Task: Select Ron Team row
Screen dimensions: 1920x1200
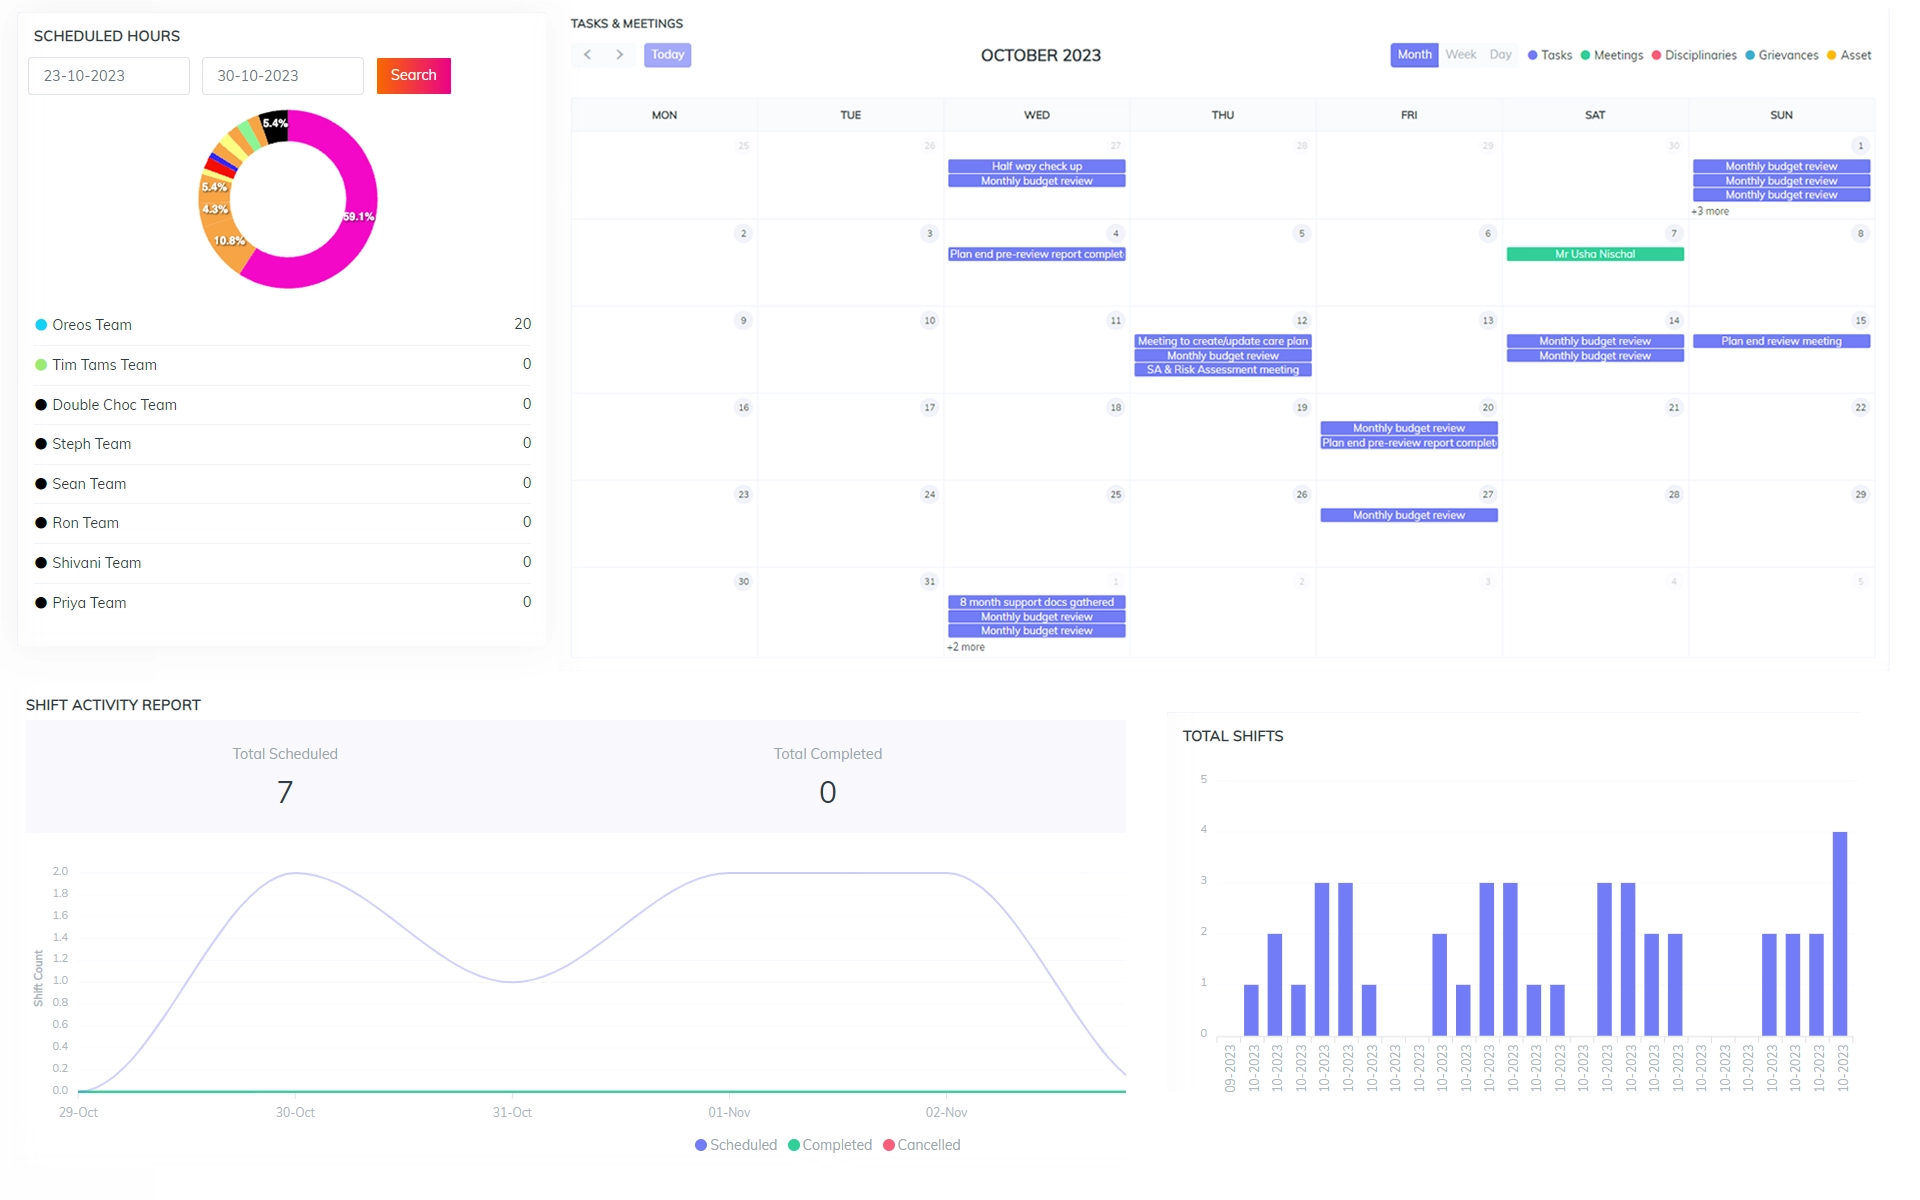Action: (x=283, y=523)
